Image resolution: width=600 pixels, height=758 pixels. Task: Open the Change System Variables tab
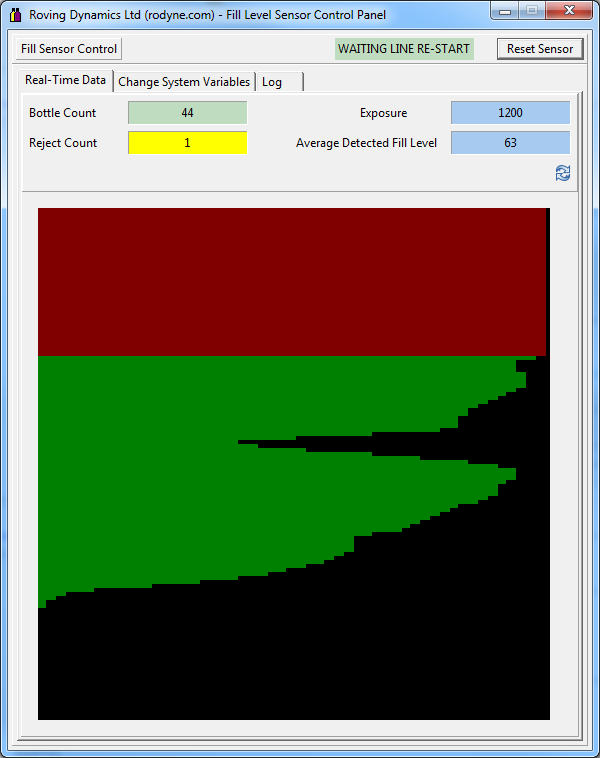(x=184, y=82)
